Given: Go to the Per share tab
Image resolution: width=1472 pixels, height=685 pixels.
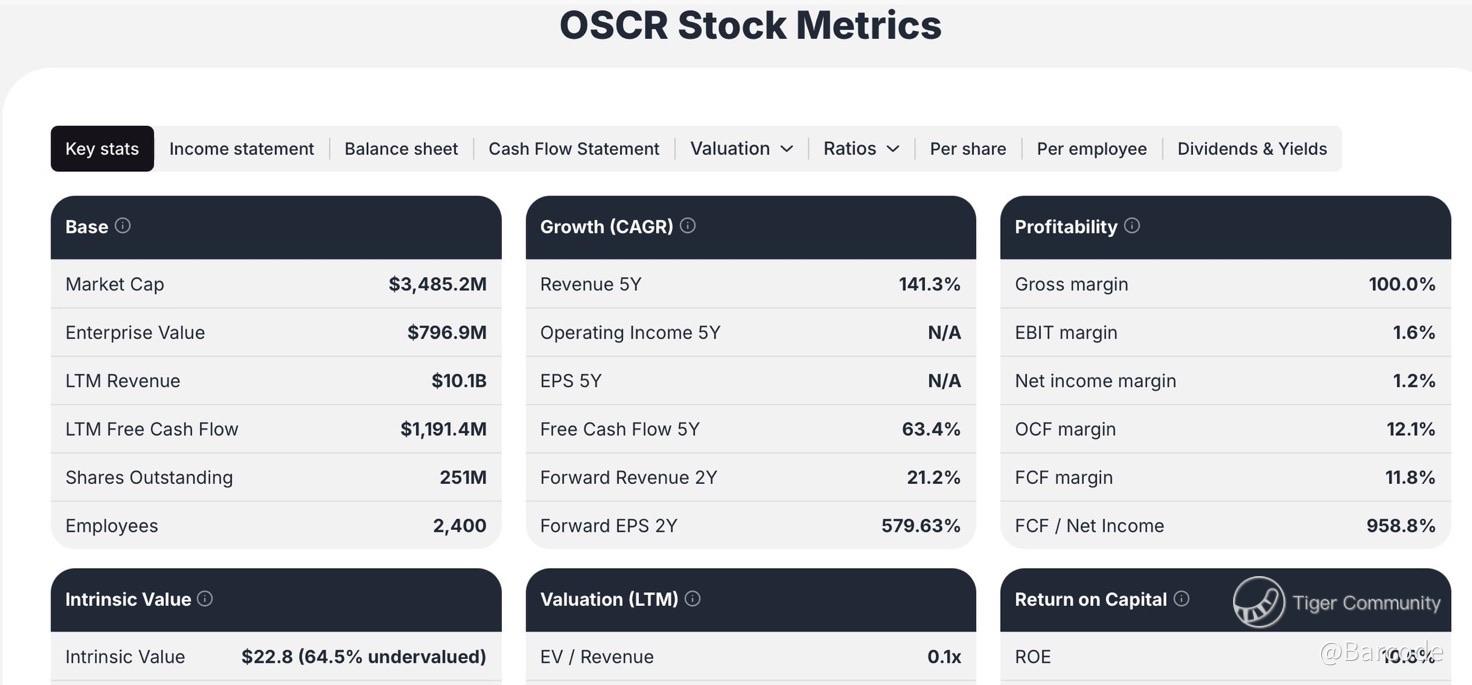Looking at the screenshot, I should (x=968, y=149).
